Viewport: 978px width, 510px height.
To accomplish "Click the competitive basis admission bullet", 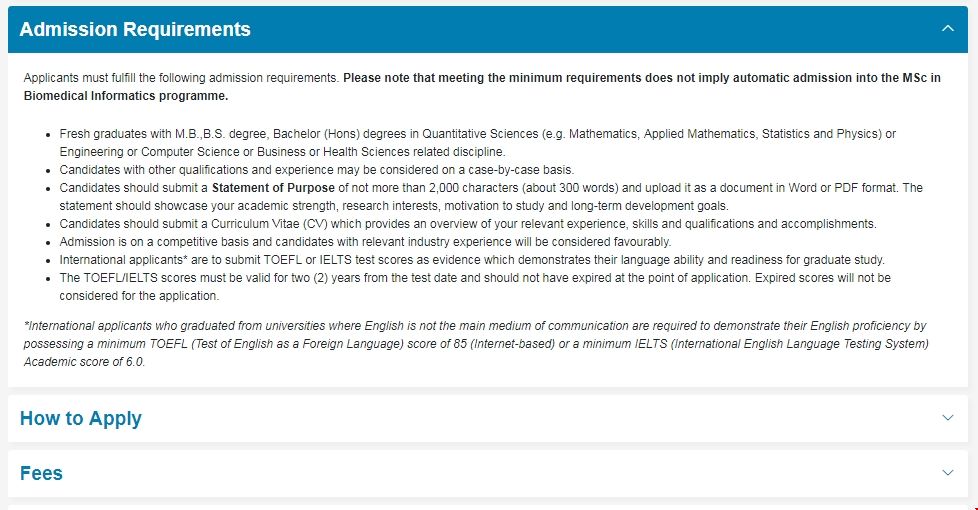I will point(365,242).
